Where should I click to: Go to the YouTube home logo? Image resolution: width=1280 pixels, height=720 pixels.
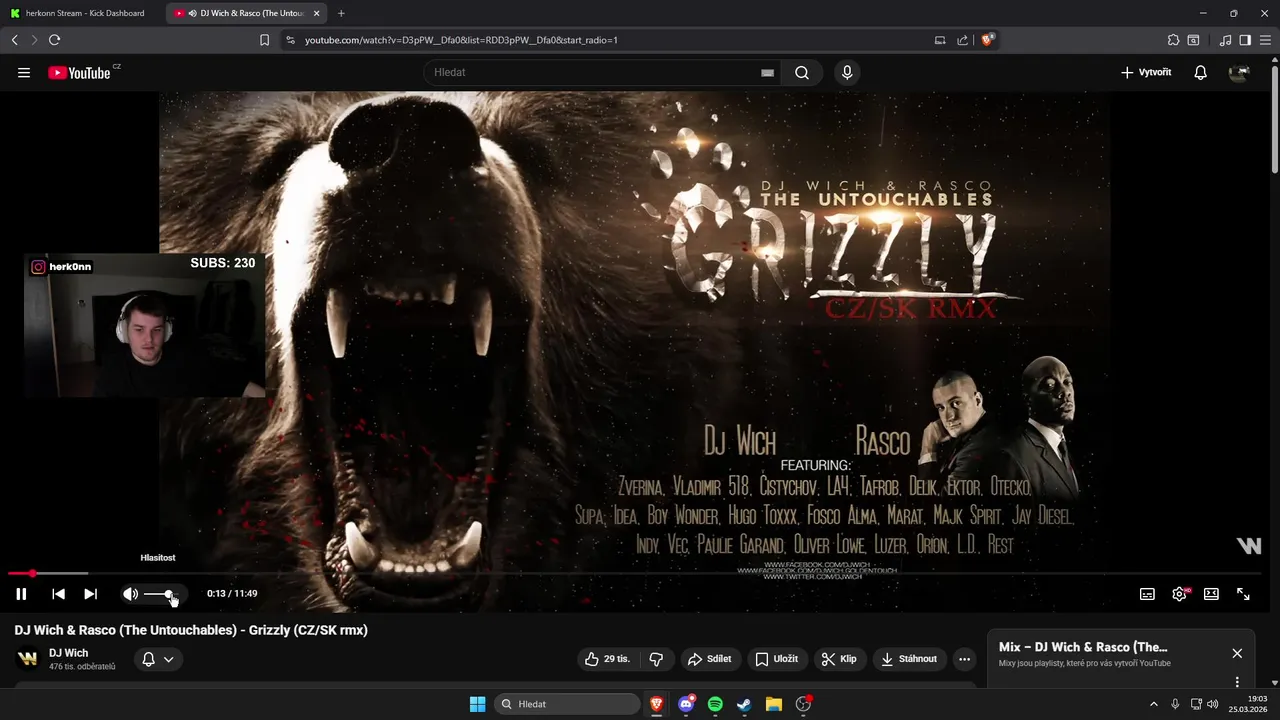[x=79, y=73]
